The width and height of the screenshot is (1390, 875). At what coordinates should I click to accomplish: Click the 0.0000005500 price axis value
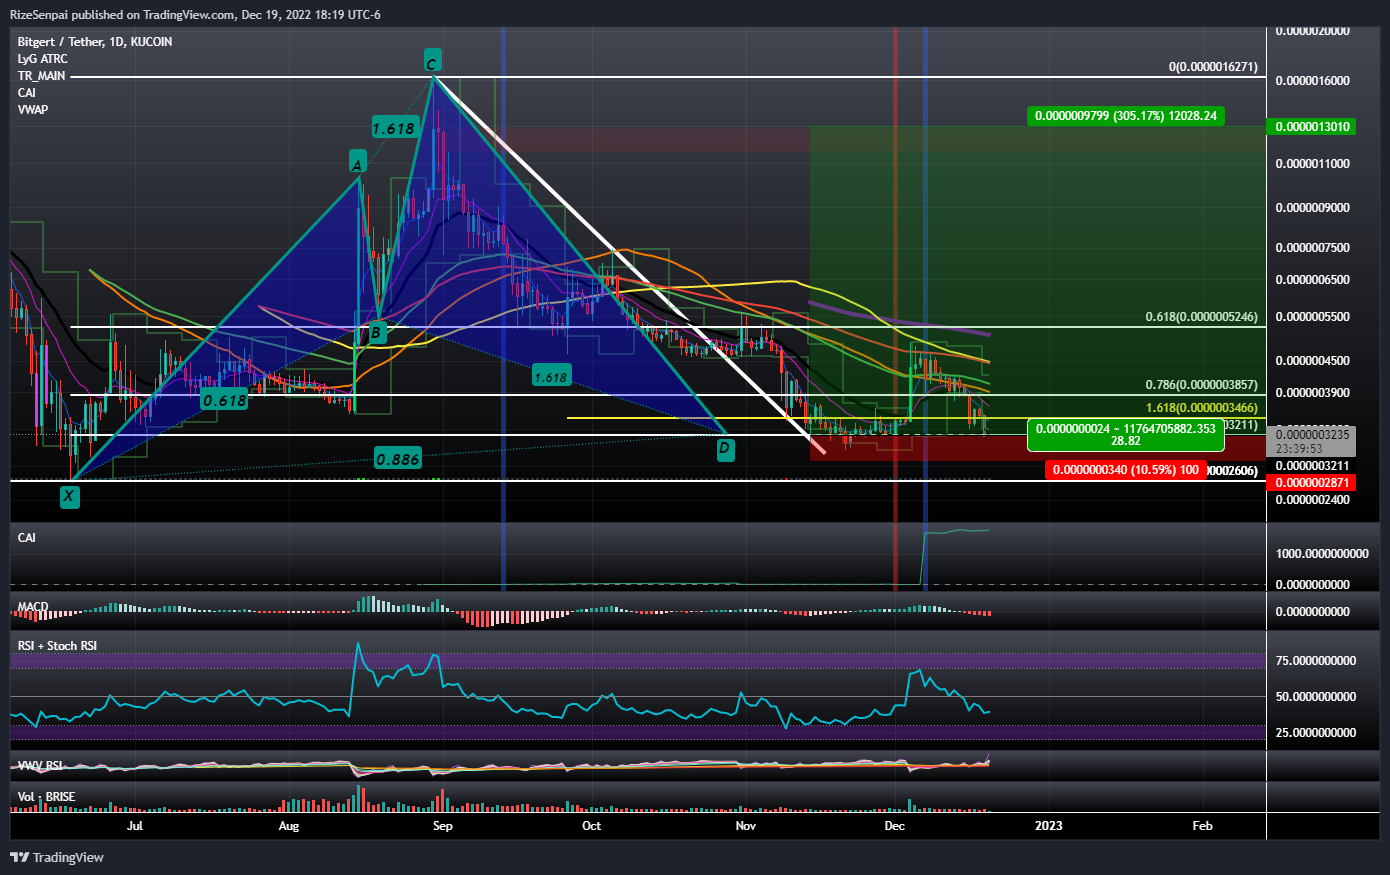pos(1312,317)
